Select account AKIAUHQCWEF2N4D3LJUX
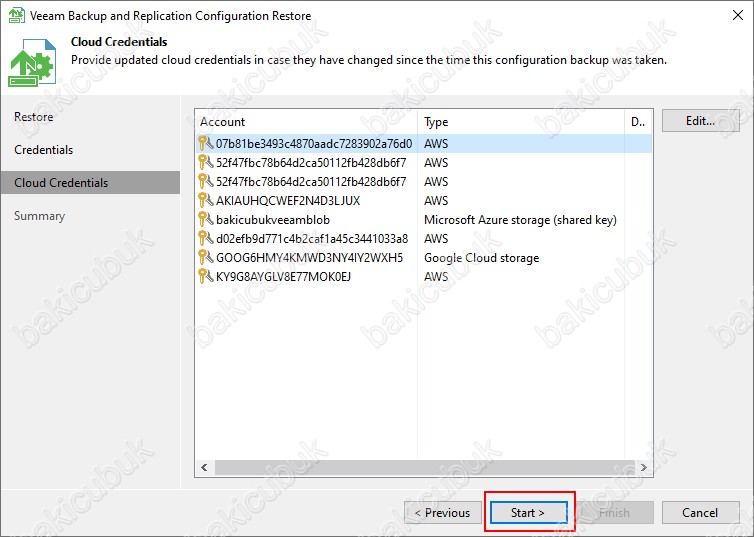This screenshot has width=754, height=537. coord(424,200)
